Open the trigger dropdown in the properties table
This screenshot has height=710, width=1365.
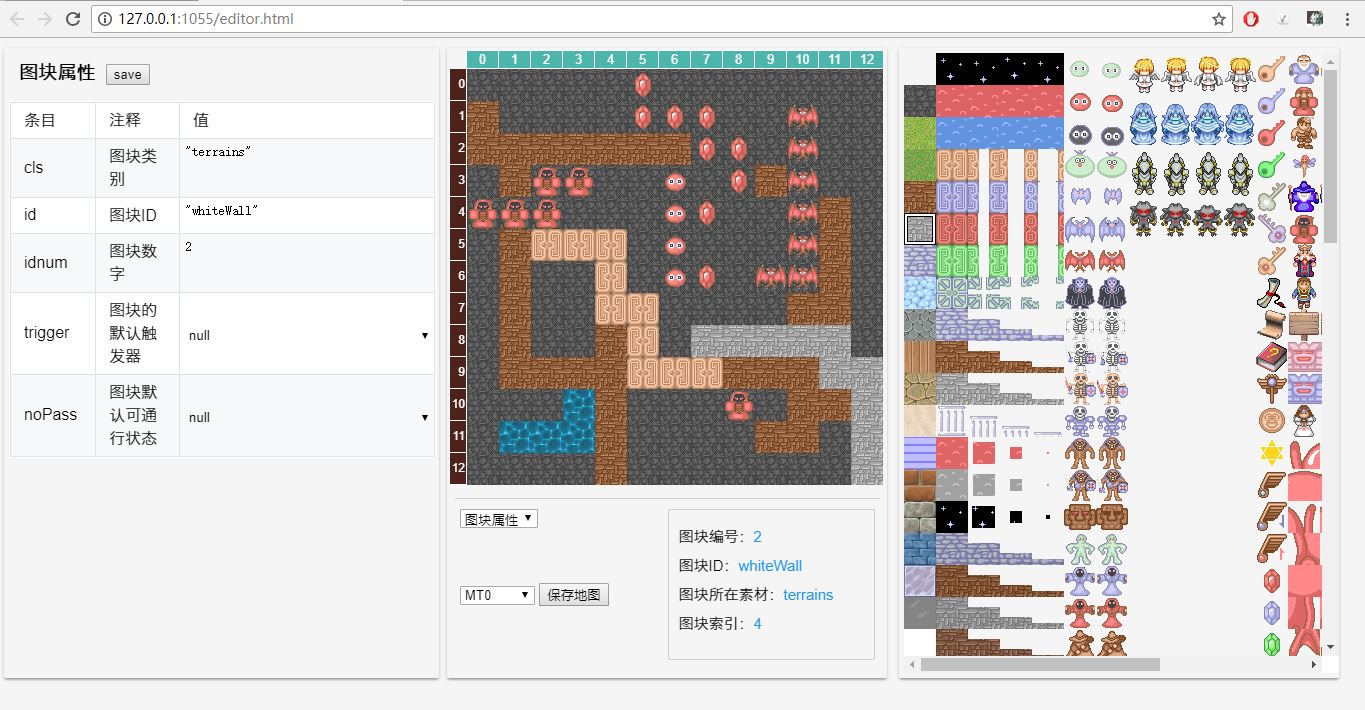point(307,335)
